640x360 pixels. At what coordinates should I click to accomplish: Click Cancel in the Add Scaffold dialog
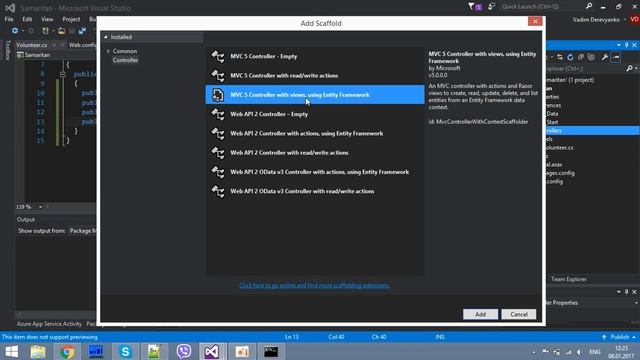click(519, 314)
